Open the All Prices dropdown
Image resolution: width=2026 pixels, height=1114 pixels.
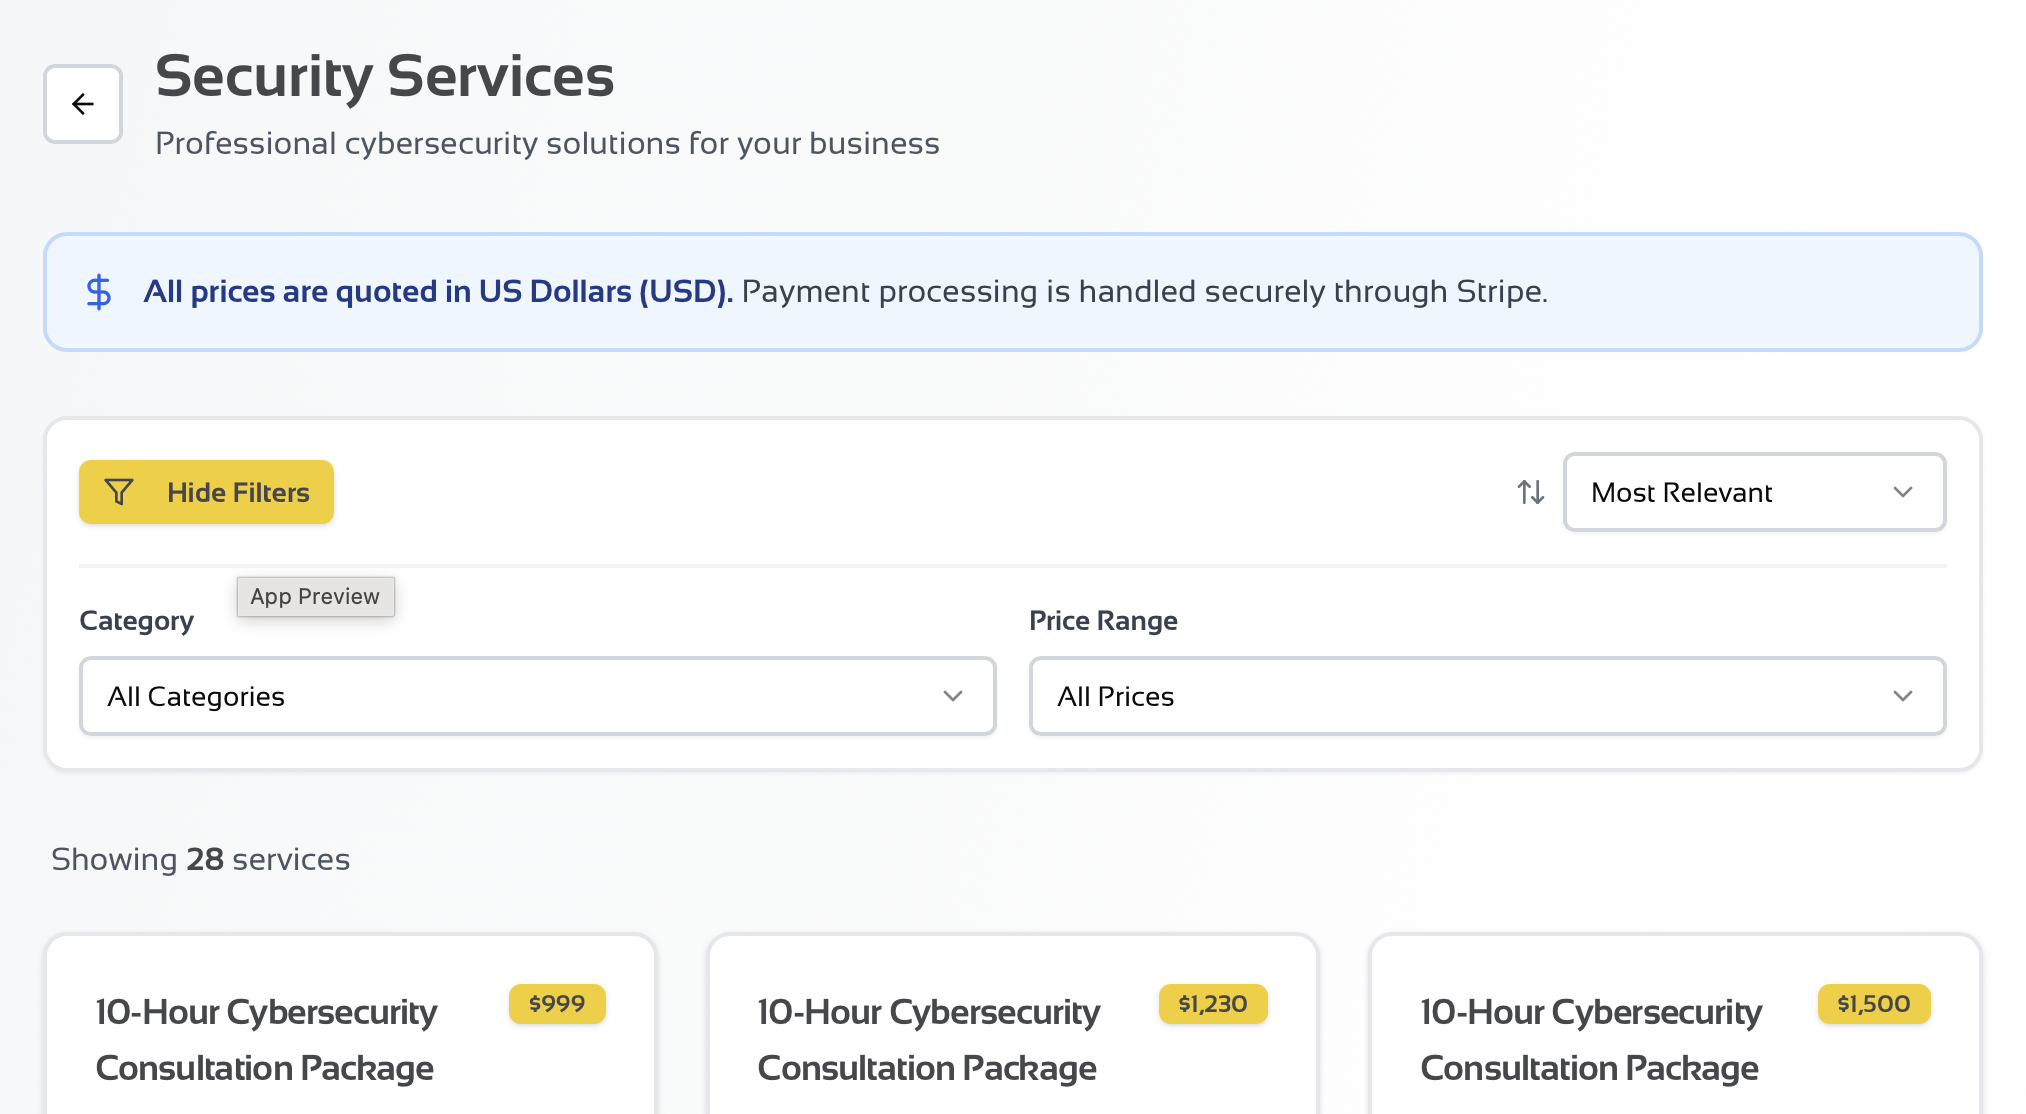(1486, 696)
